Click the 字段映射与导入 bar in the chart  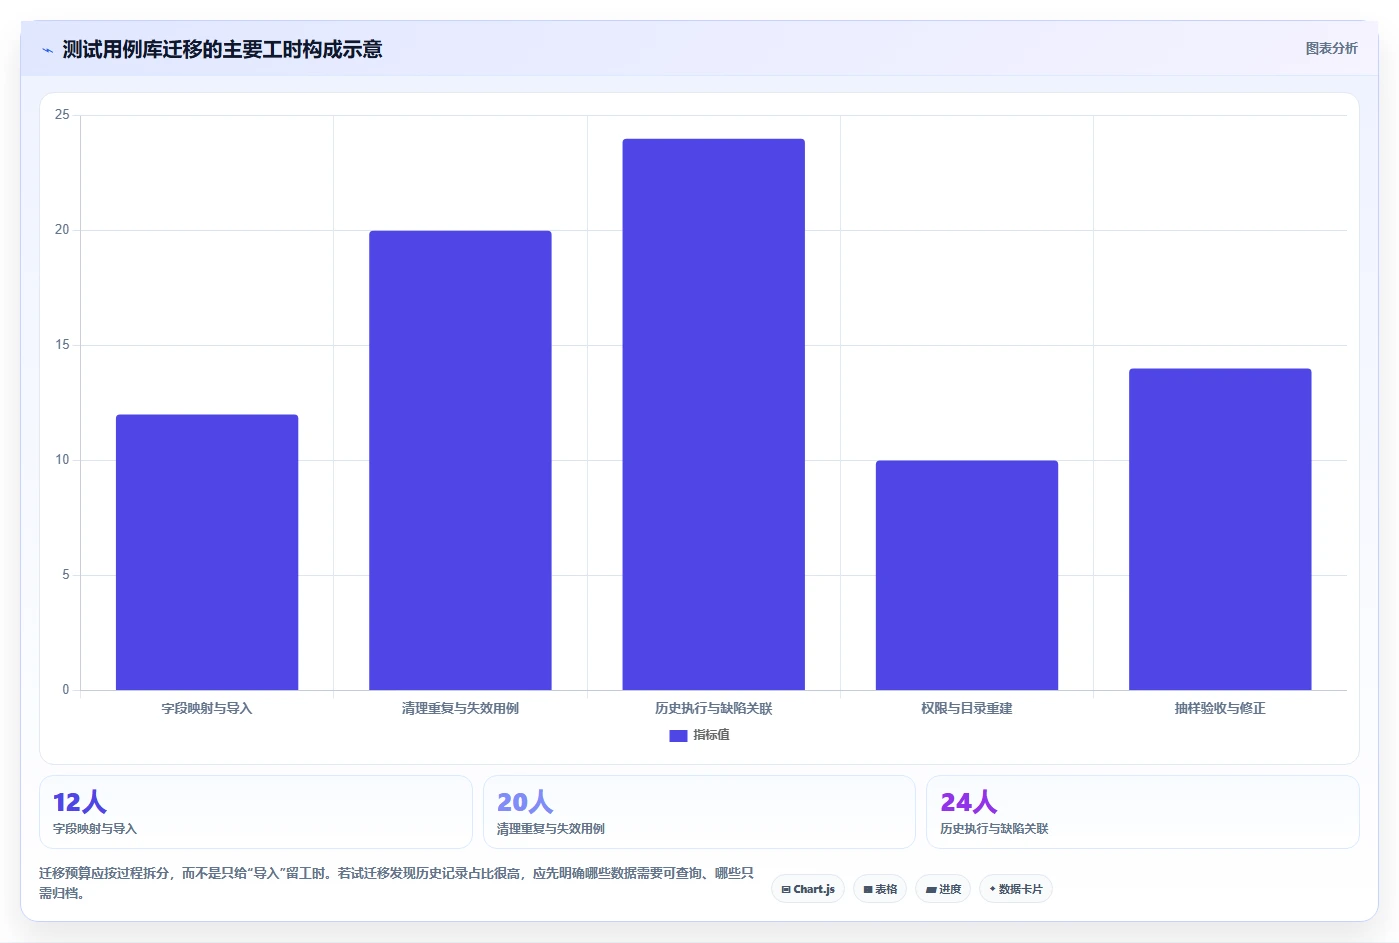pos(207,552)
